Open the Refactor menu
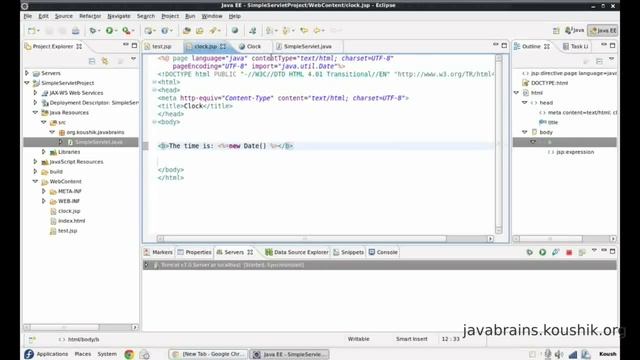 coord(90,16)
